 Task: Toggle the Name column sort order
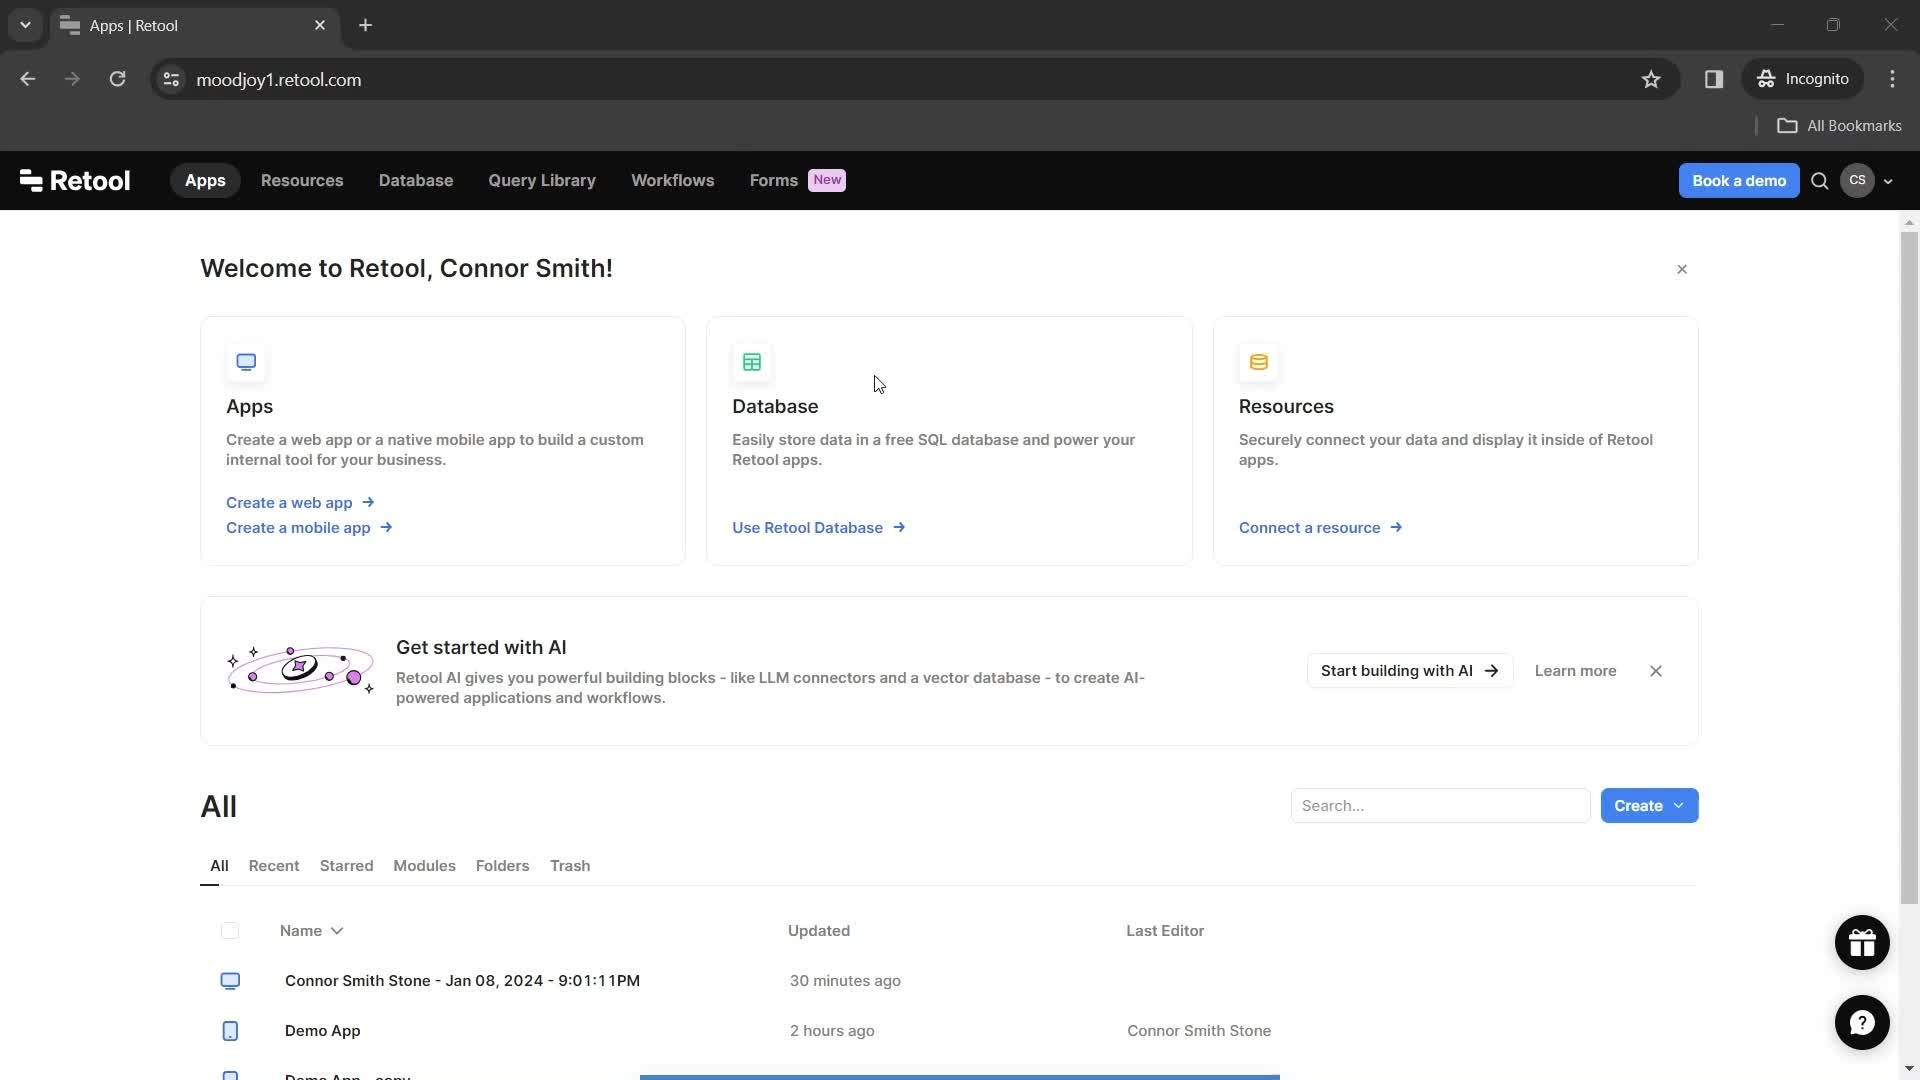coord(311,930)
